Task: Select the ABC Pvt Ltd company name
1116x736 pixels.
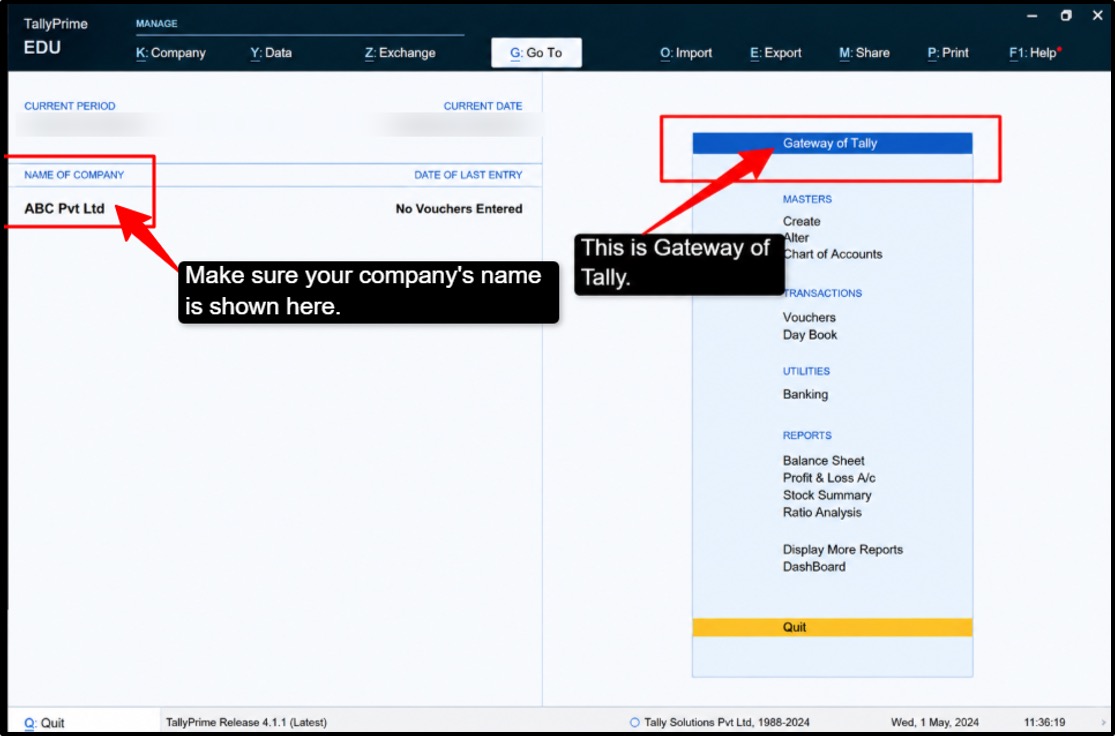Action: (x=65, y=209)
